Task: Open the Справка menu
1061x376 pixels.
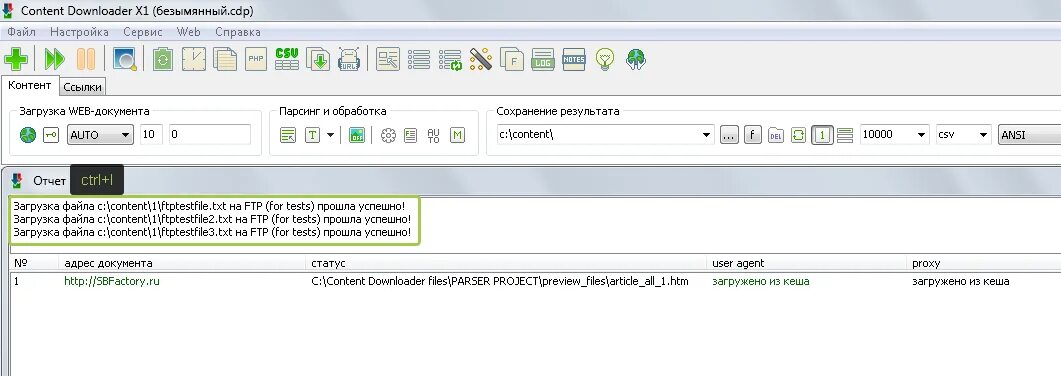Action: 238,32
